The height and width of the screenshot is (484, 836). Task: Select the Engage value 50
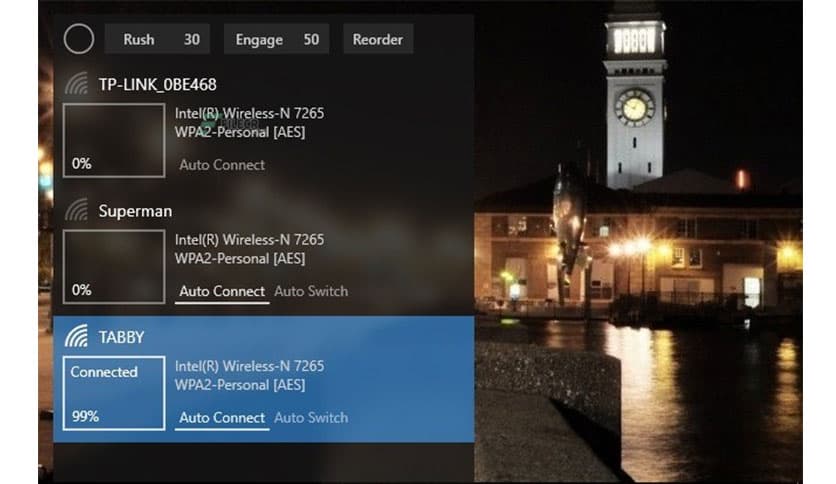(x=311, y=39)
